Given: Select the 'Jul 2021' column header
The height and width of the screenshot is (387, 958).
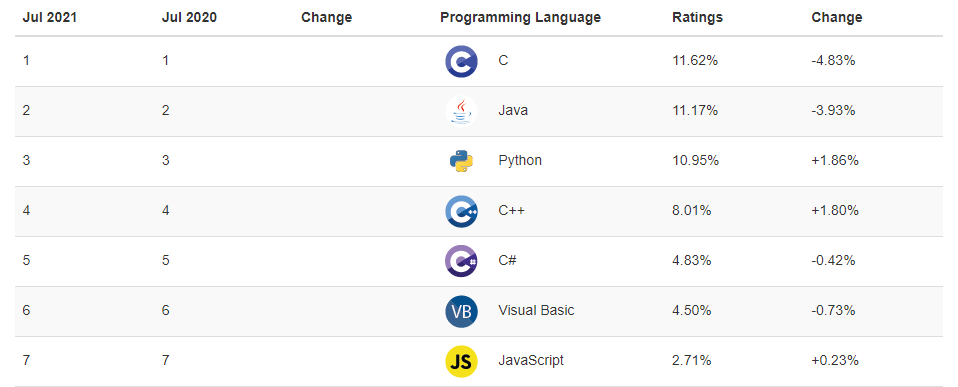Looking at the screenshot, I should pos(50,18).
